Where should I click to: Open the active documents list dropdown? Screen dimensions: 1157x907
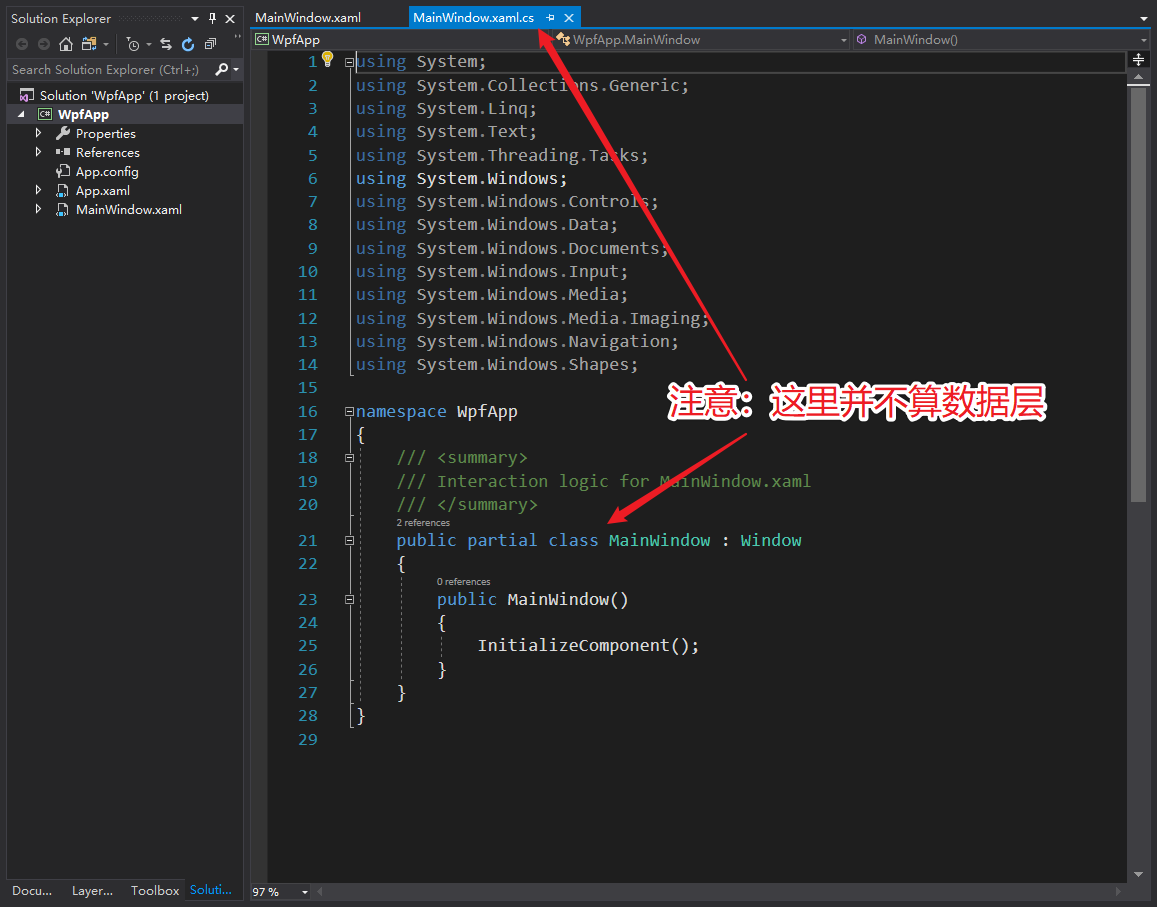point(1144,18)
